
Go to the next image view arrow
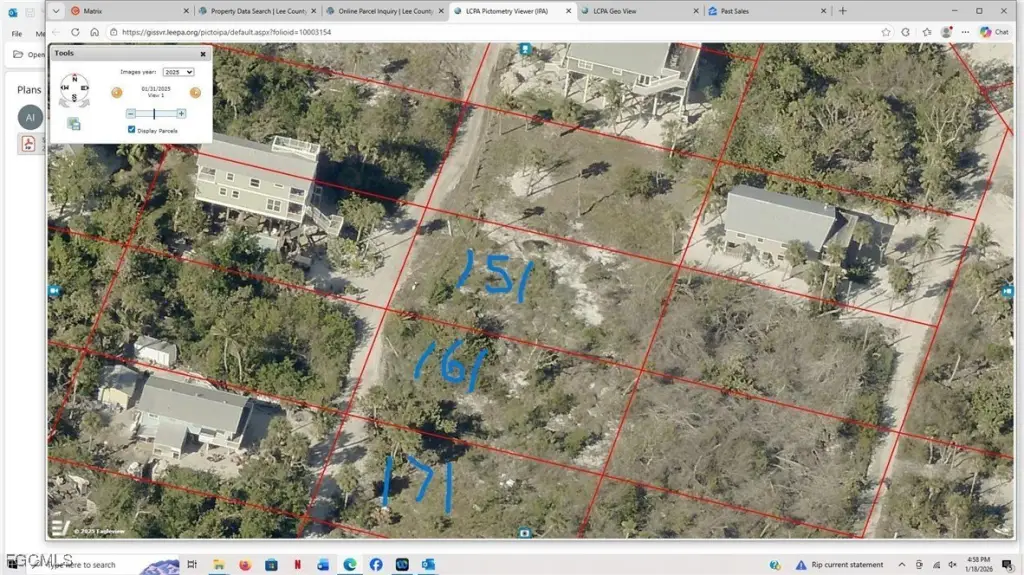(x=195, y=93)
